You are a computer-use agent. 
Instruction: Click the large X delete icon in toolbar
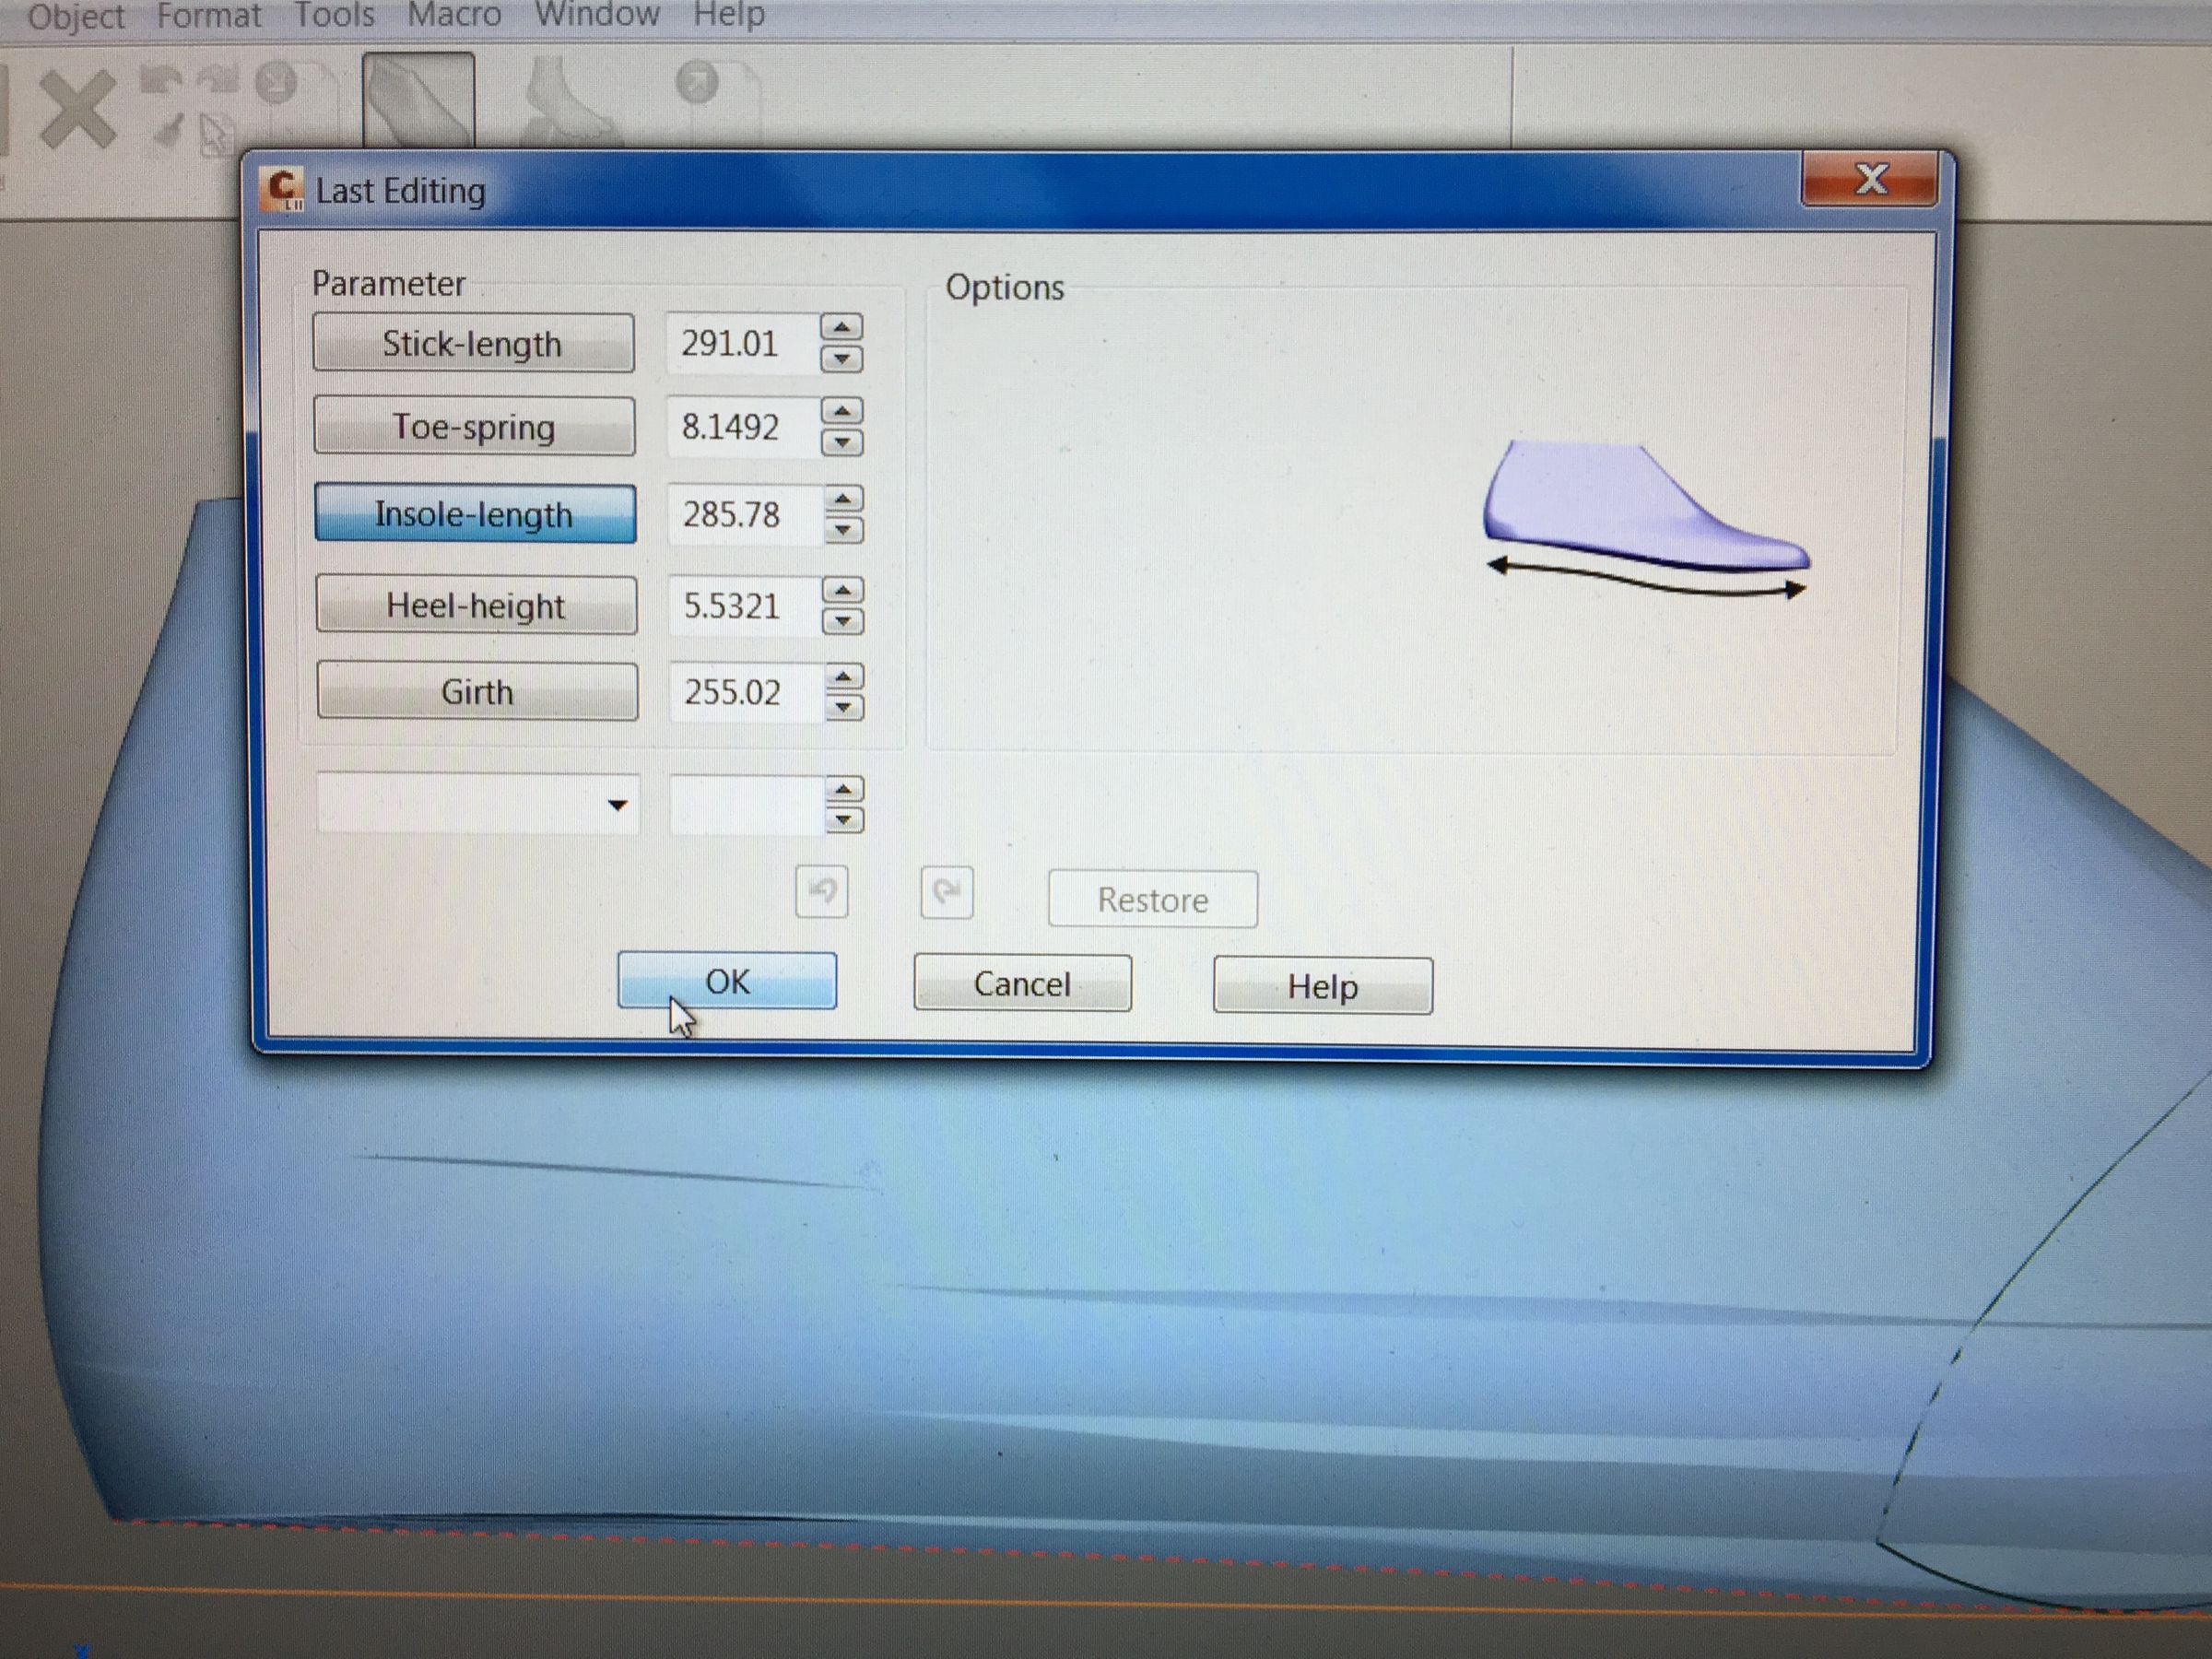tap(77, 110)
